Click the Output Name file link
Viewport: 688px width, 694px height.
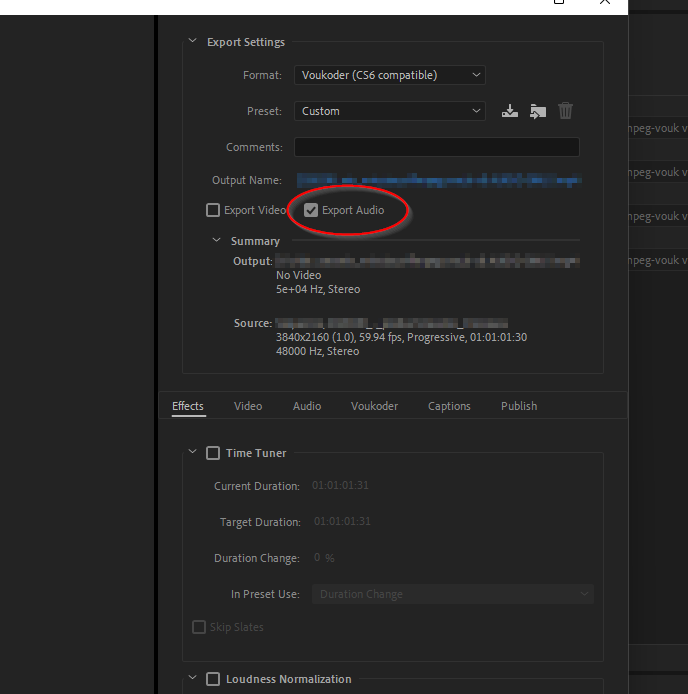click(436, 180)
